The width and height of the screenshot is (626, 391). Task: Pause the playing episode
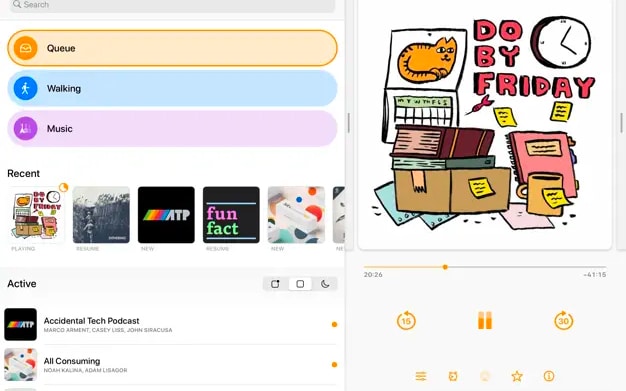click(x=485, y=320)
